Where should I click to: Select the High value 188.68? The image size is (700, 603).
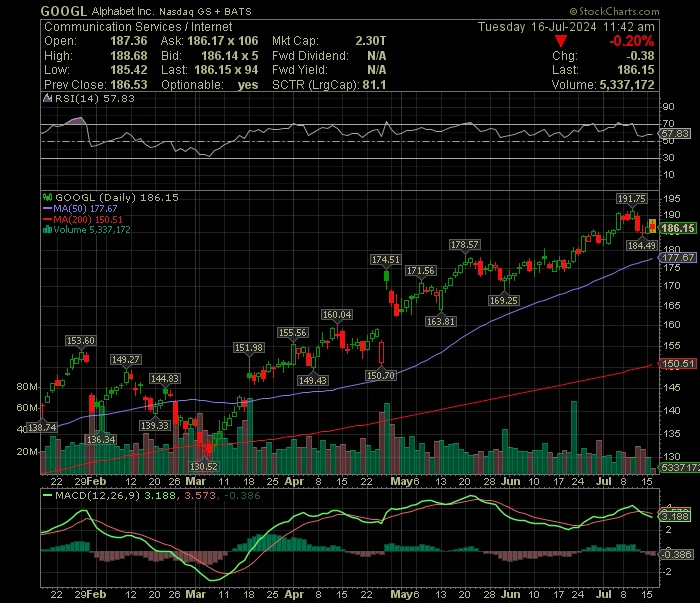pos(129,56)
